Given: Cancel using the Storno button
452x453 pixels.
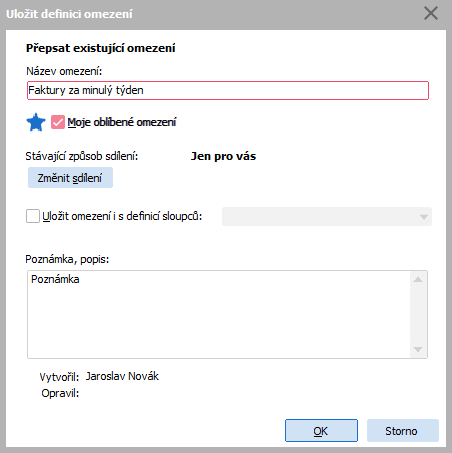Looking at the screenshot, I should [403, 431].
